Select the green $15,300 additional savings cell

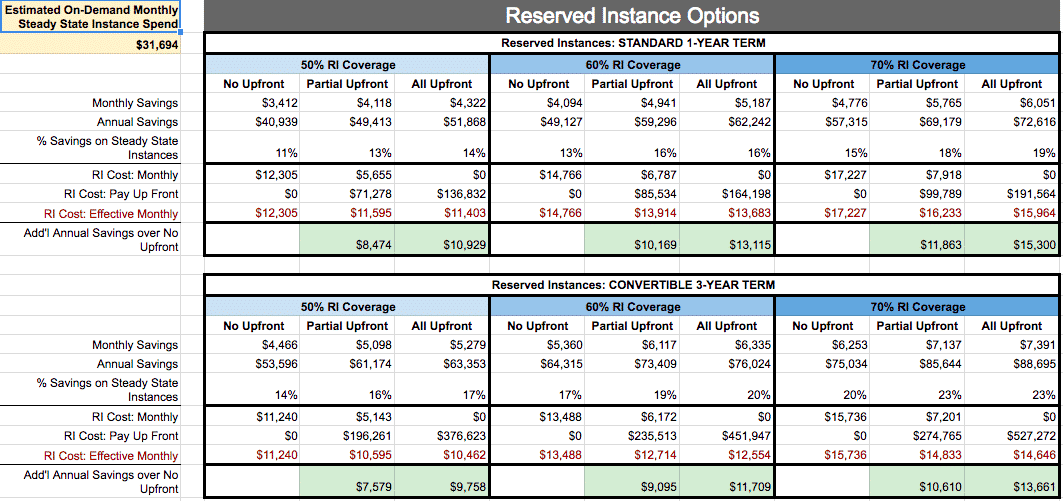click(x=1012, y=245)
